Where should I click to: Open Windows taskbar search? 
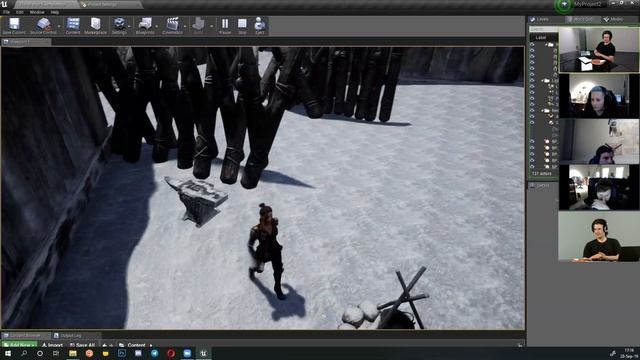point(24,353)
